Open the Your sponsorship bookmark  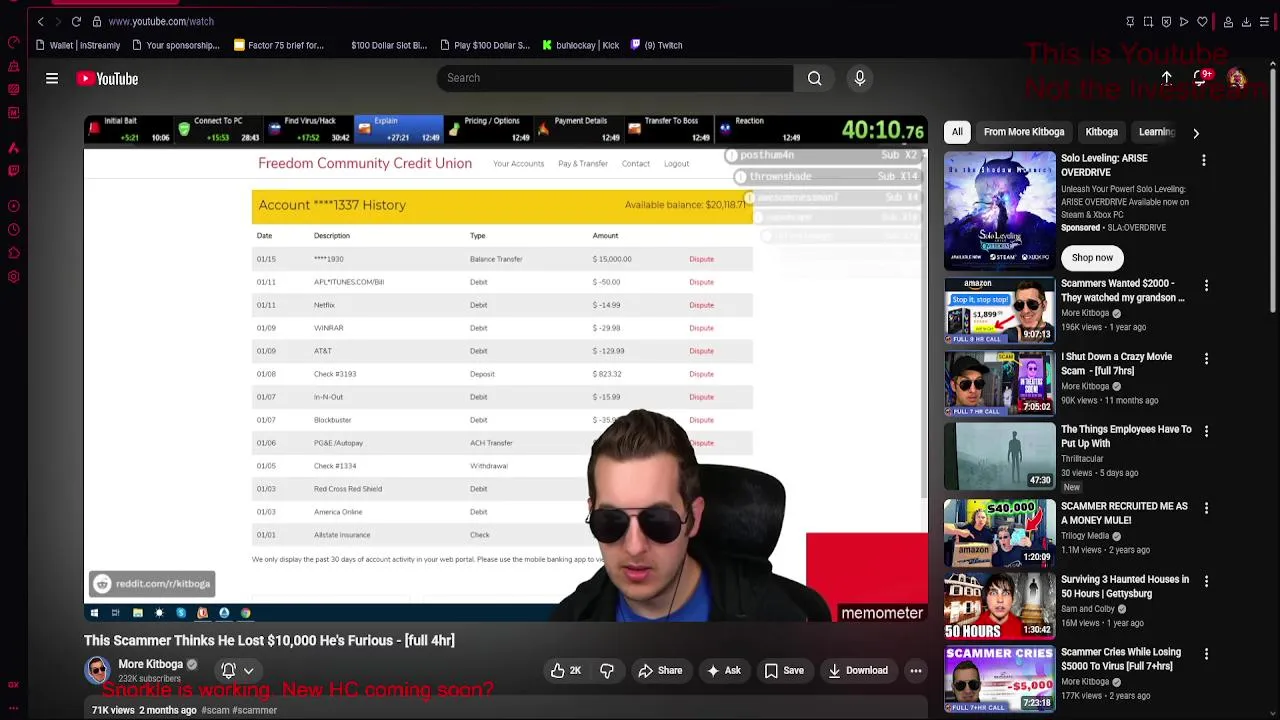pos(176,45)
